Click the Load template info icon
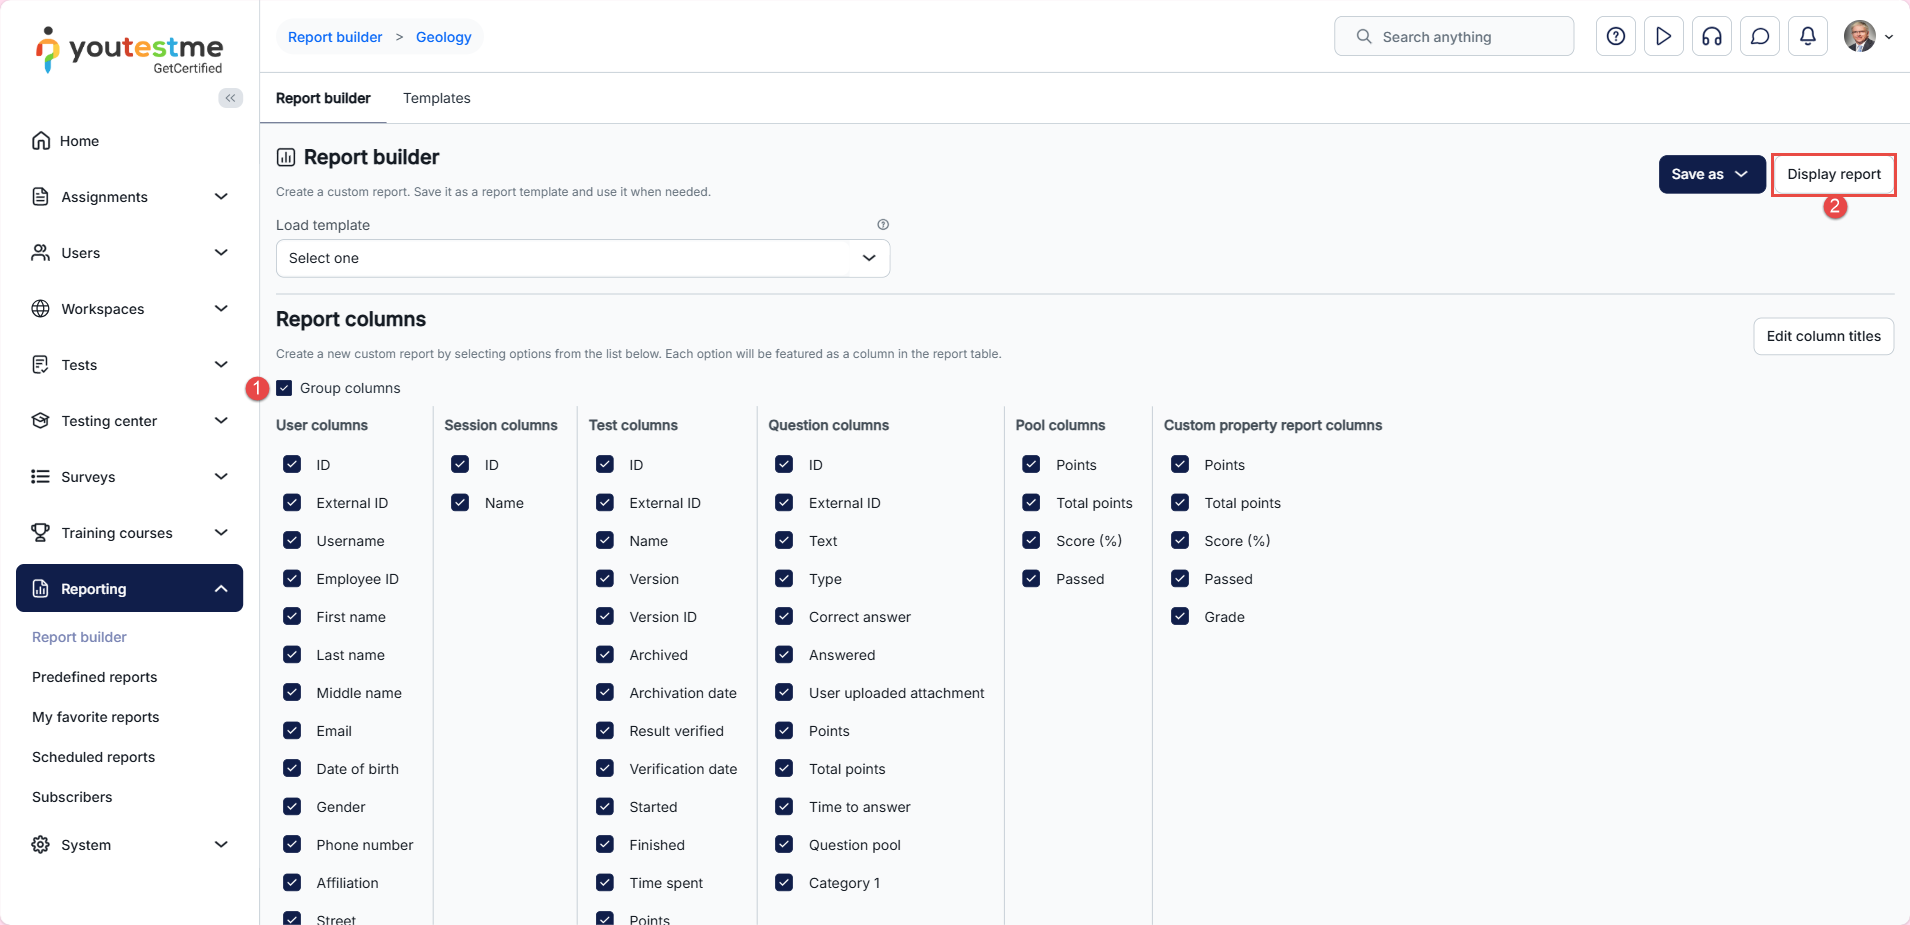The image size is (1910, 925). pos(883,225)
